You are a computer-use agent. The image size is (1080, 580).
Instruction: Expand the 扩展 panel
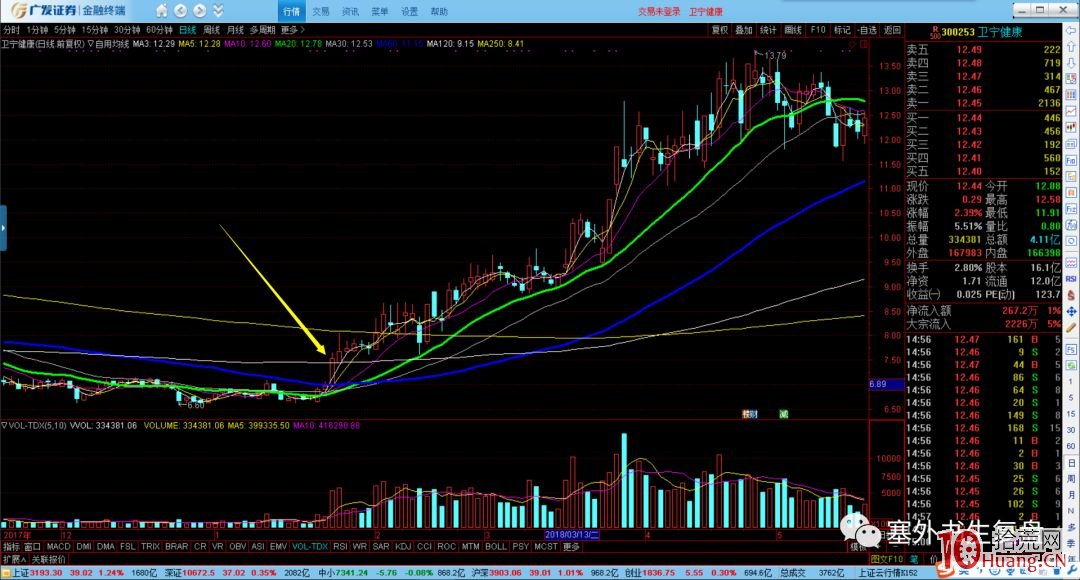14,559
